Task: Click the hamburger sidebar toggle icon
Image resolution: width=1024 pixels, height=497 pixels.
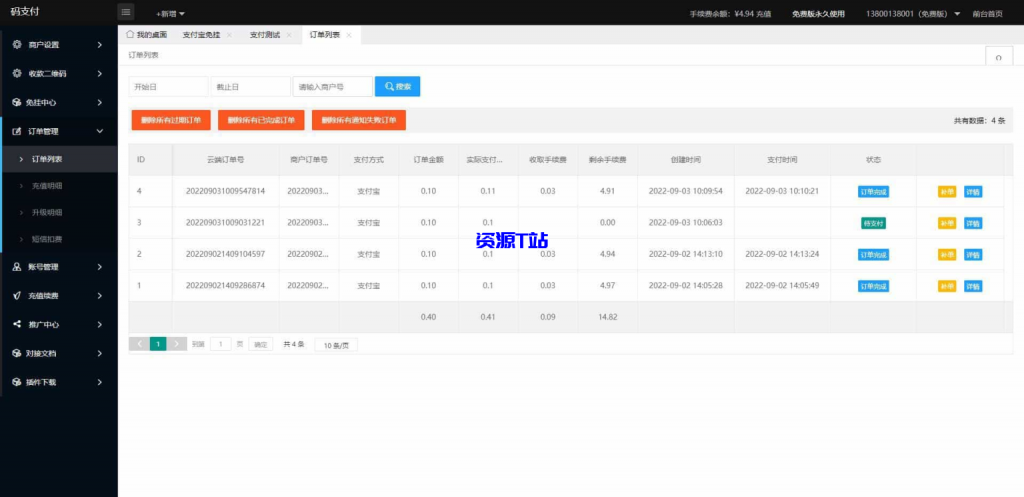Action: click(x=126, y=12)
